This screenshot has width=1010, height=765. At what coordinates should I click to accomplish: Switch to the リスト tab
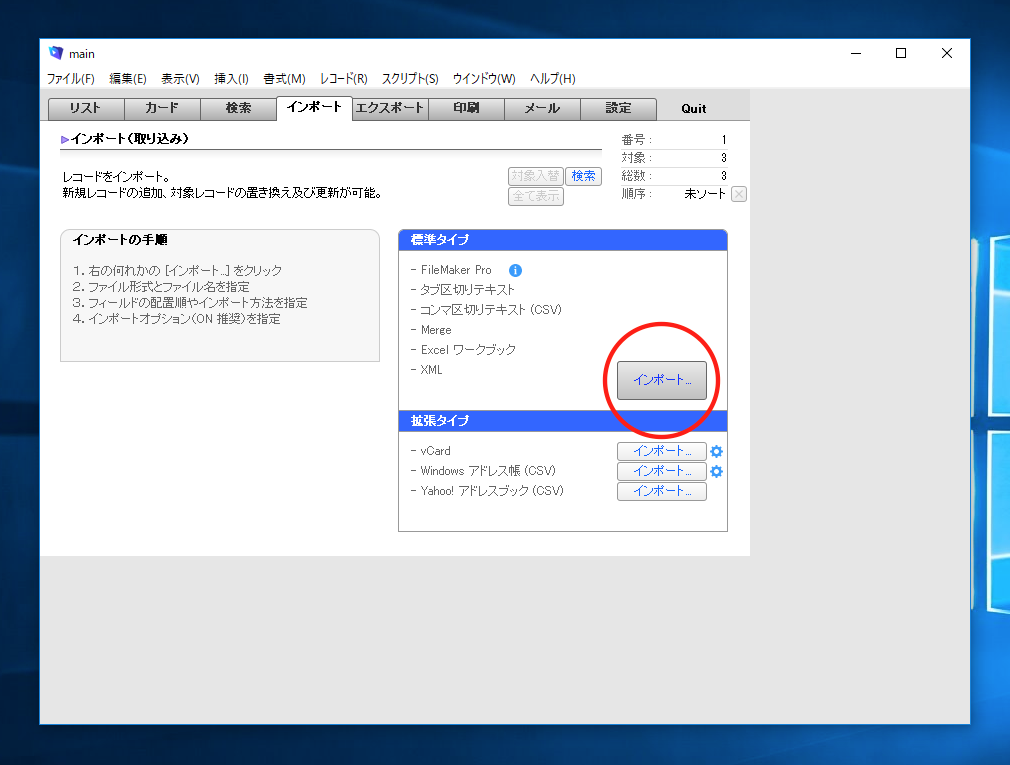[x=86, y=109]
